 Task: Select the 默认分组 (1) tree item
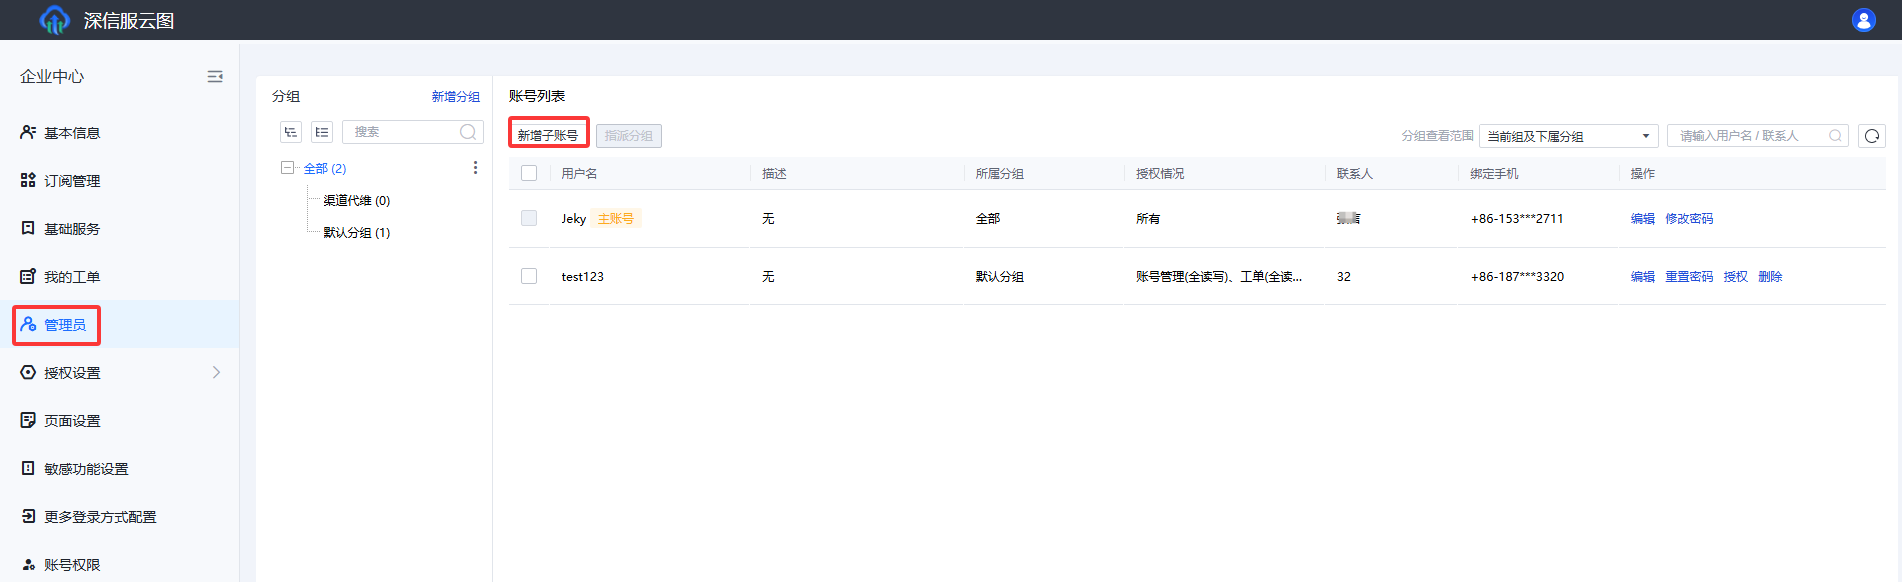pos(356,232)
